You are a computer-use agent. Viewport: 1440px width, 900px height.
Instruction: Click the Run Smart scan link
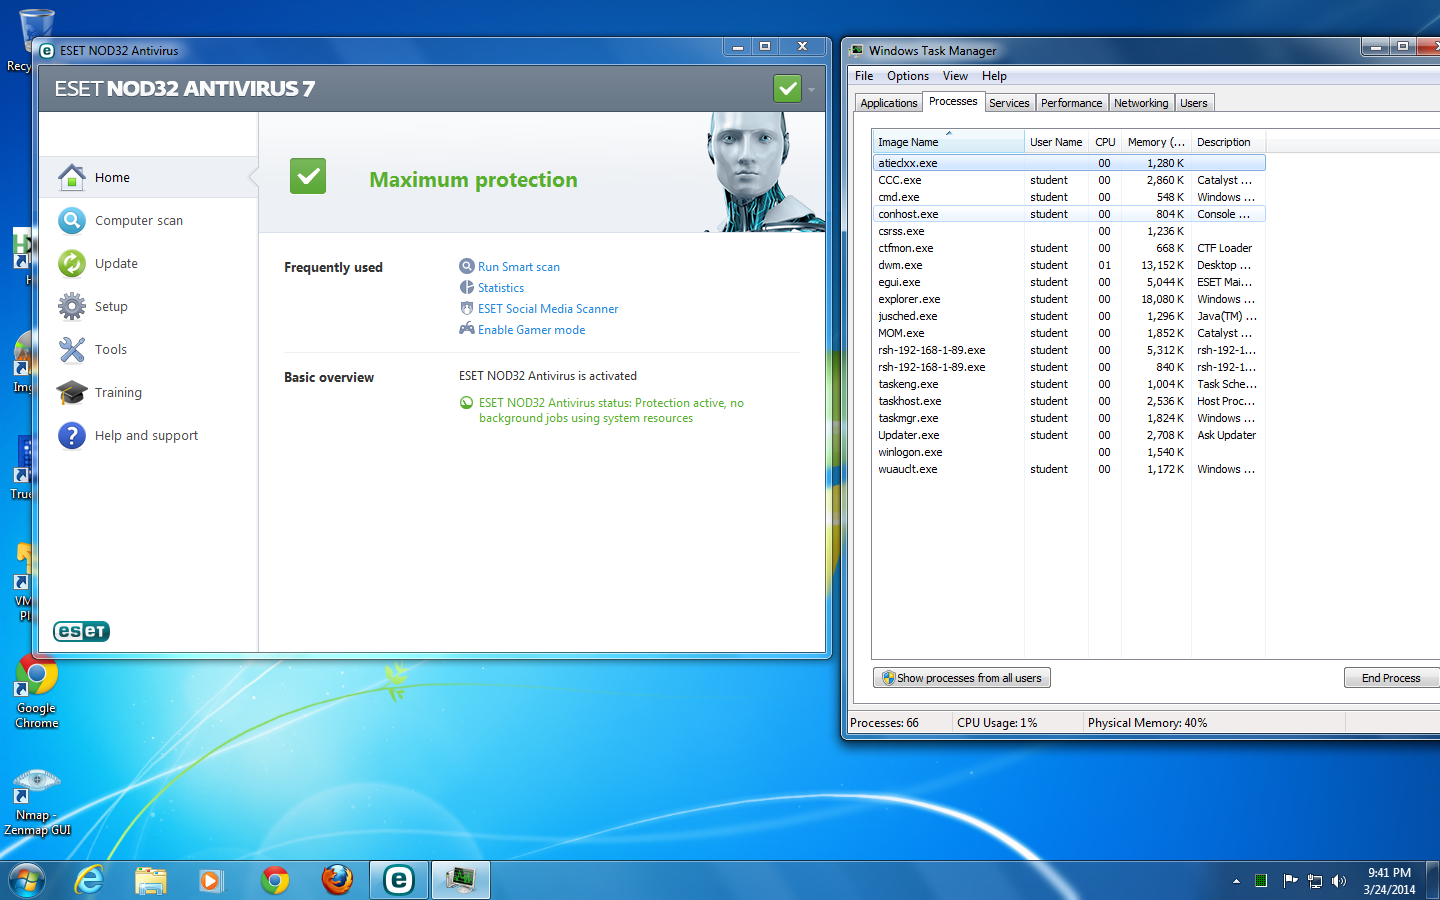tap(518, 267)
